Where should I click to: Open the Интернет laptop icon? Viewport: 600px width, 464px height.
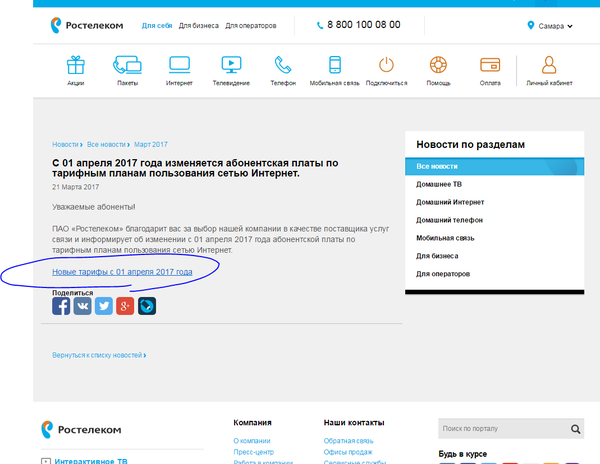pyautogui.click(x=179, y=66)
